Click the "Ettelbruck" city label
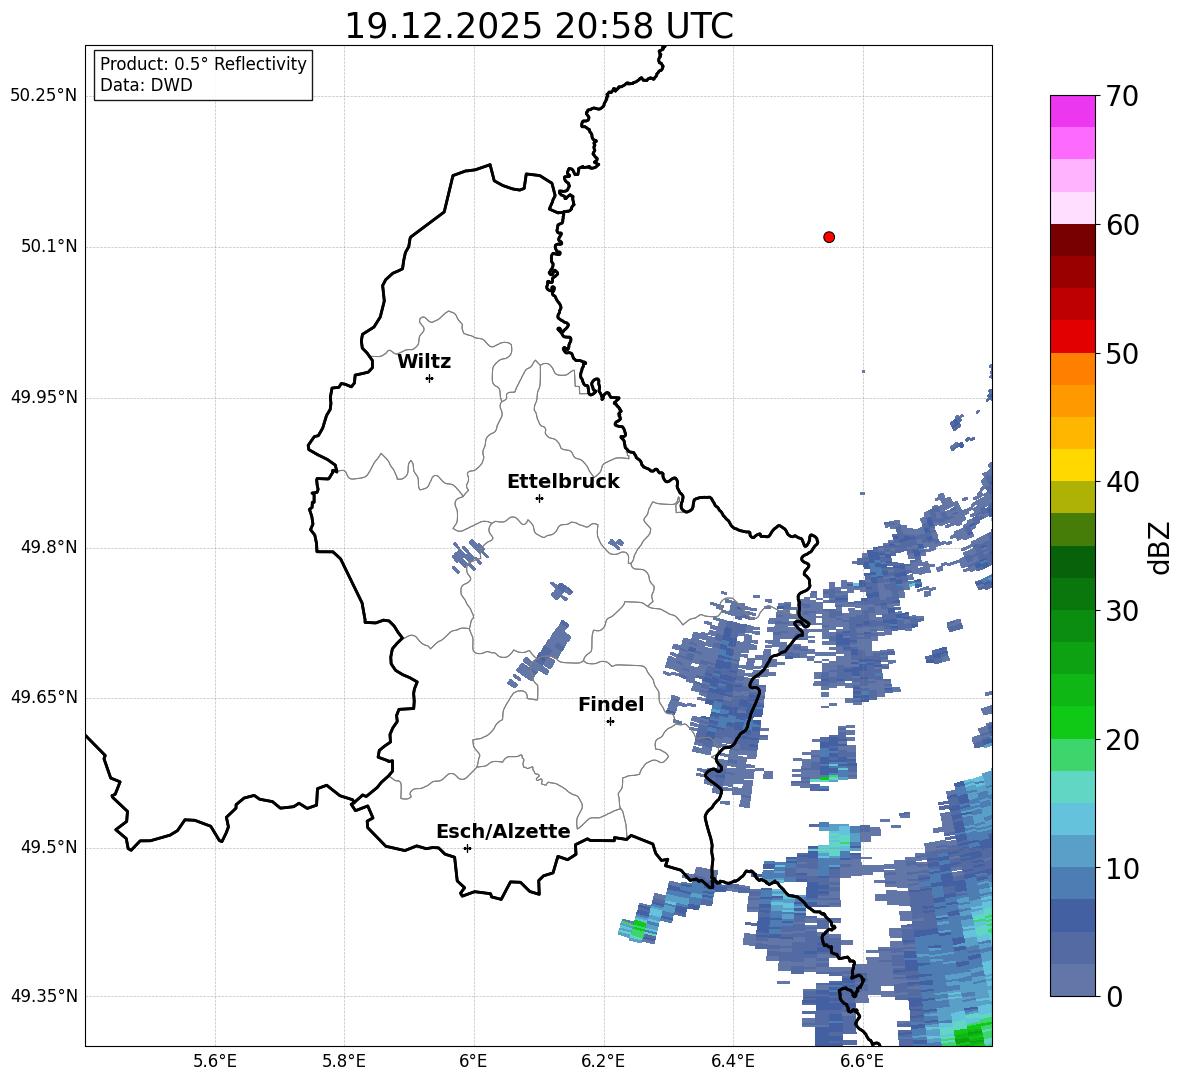 click(563, 482)
